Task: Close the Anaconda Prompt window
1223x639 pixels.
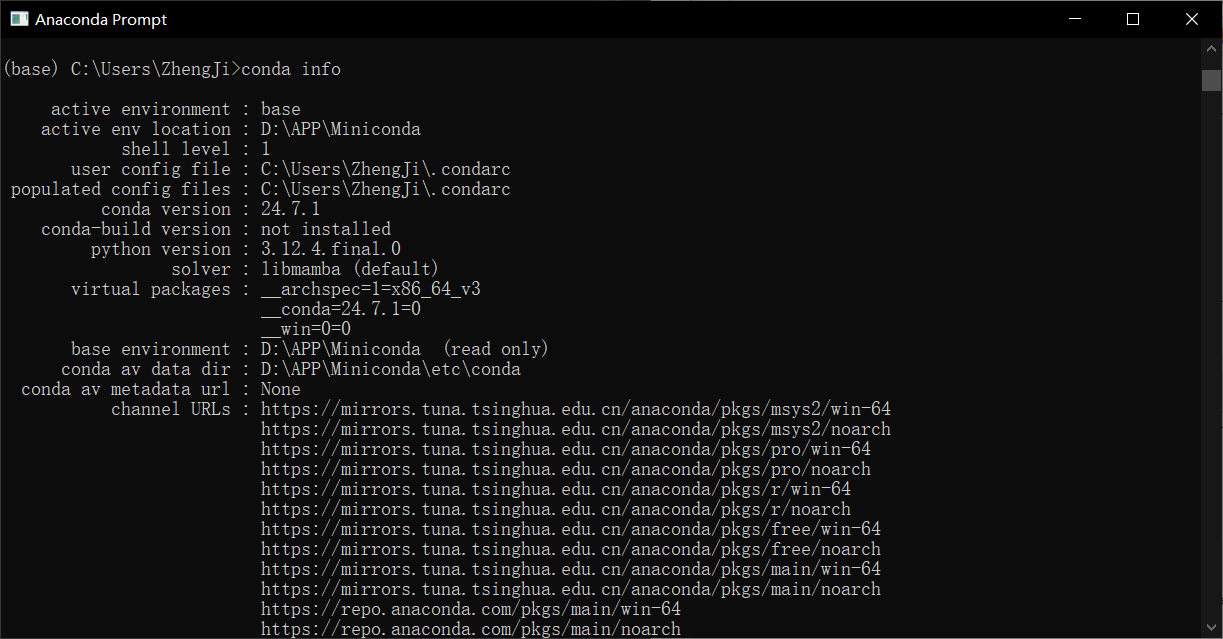Action: pos(1192,19)
